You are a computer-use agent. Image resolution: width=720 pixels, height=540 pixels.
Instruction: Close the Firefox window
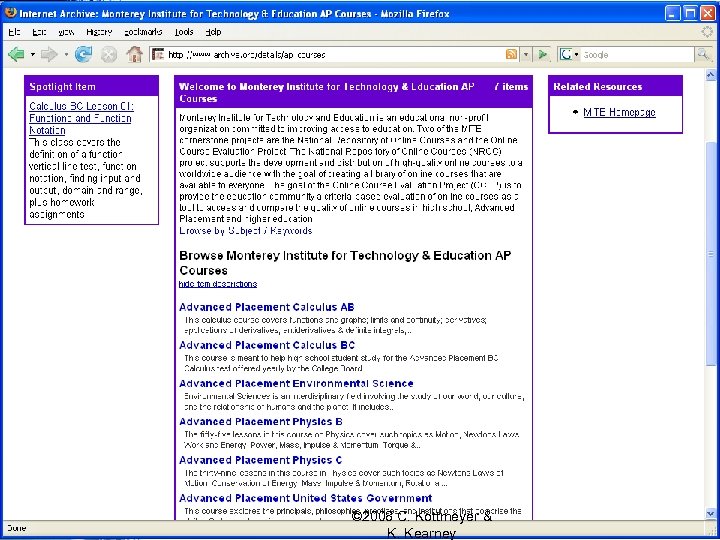(708, 13)
